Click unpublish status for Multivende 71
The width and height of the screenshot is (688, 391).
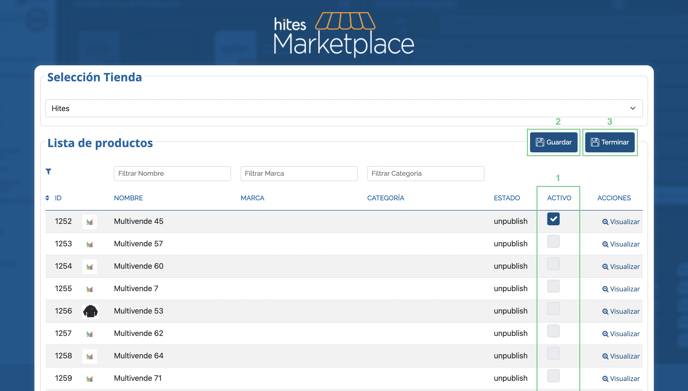[x=510, y=378]
